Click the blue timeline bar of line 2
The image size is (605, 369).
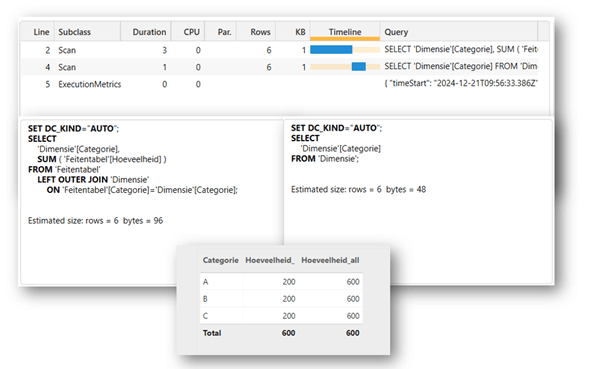(331, 49)
